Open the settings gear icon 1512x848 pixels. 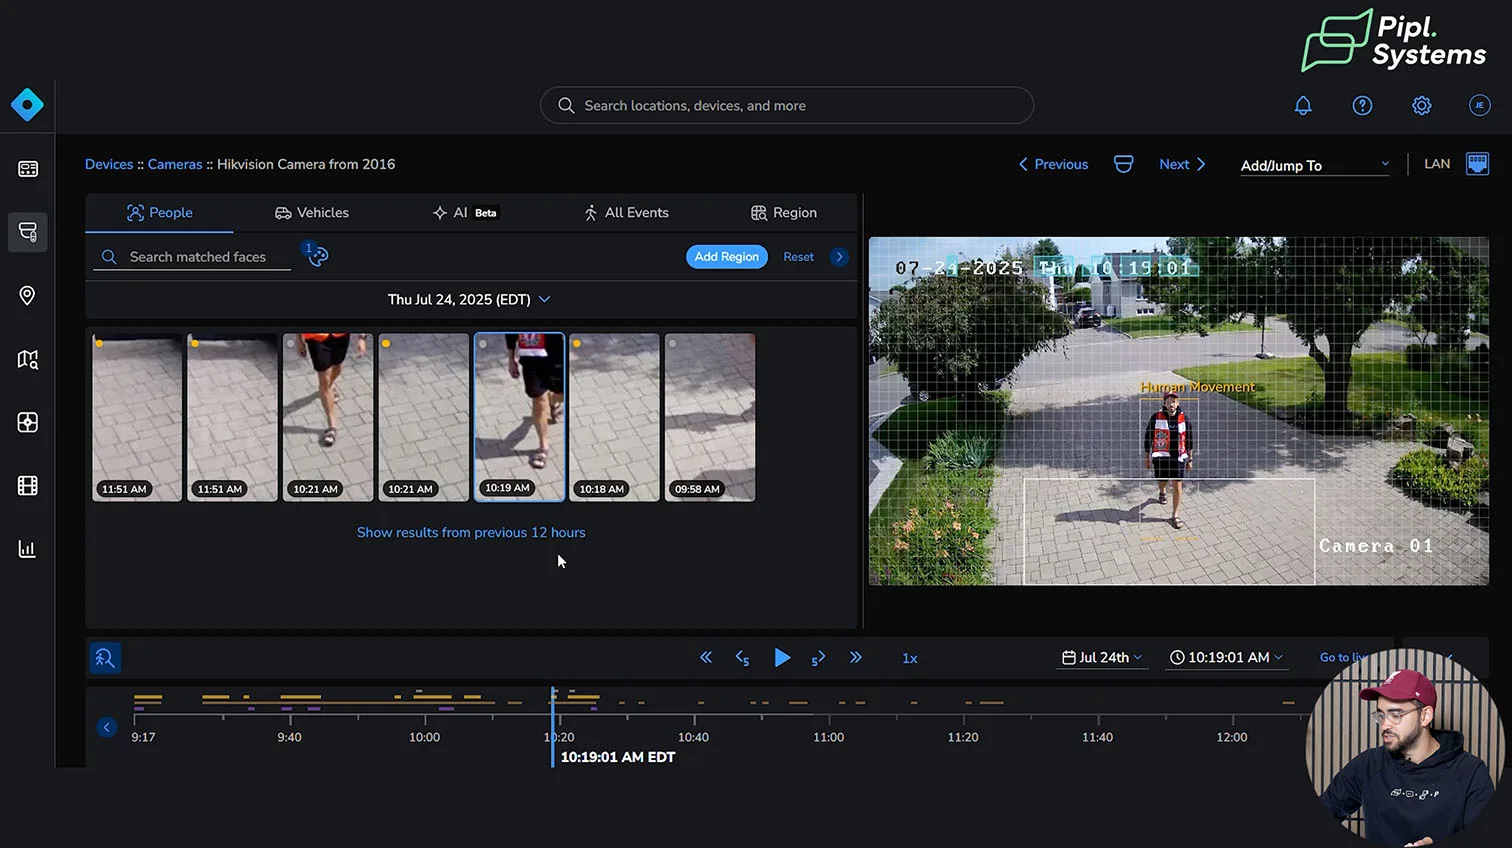pyautogui.click(x=1421, y=105)
